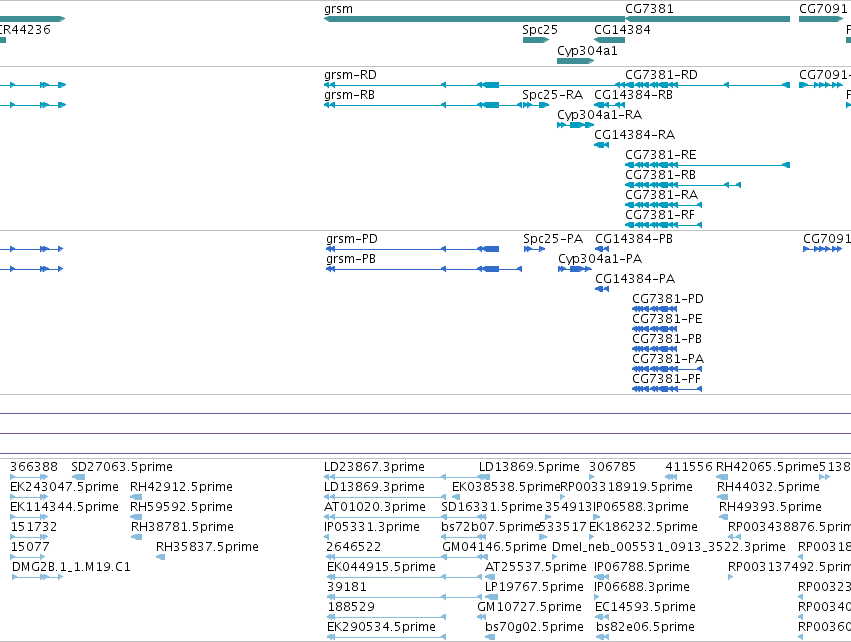Viewport: 851px width, 642px height.
Task: Click the SD27063.5prime EST label
Action: click(x=122, y=467)
